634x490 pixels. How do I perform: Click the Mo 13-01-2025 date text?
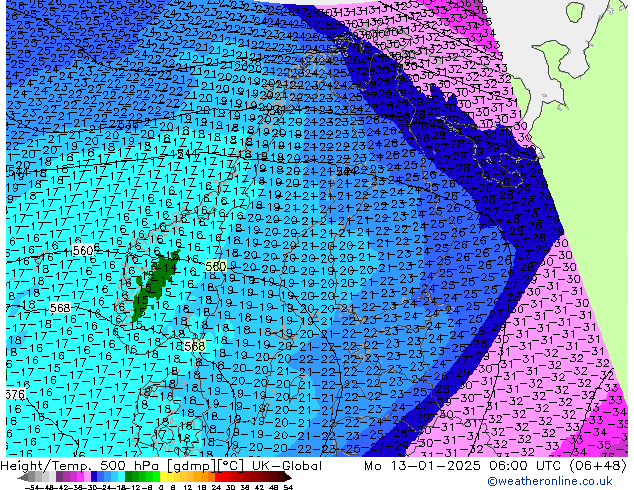tap(422, 466)
